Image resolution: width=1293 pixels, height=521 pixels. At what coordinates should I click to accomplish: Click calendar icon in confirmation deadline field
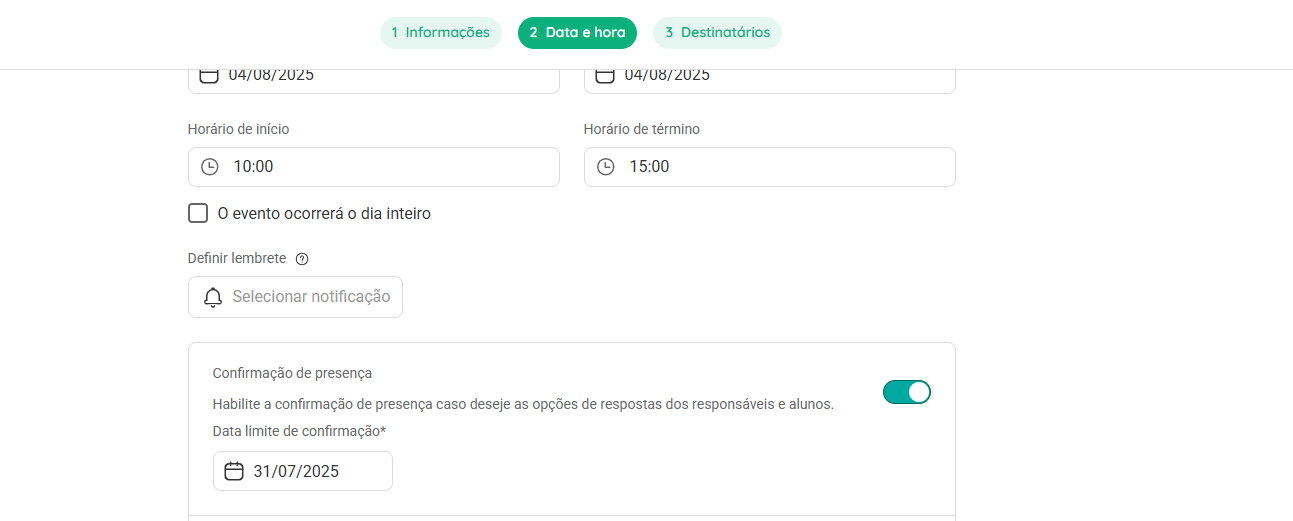coord(234,471)
